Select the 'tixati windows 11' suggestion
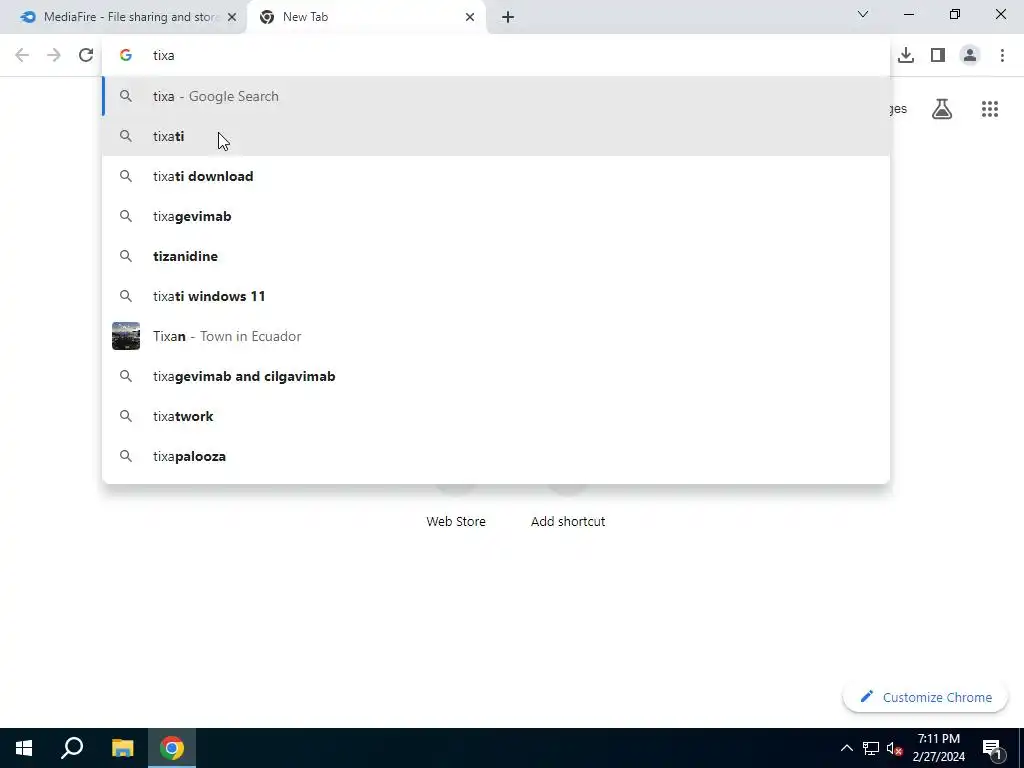The width and height of the screenshot is (1024, 768). coord(496,296)
